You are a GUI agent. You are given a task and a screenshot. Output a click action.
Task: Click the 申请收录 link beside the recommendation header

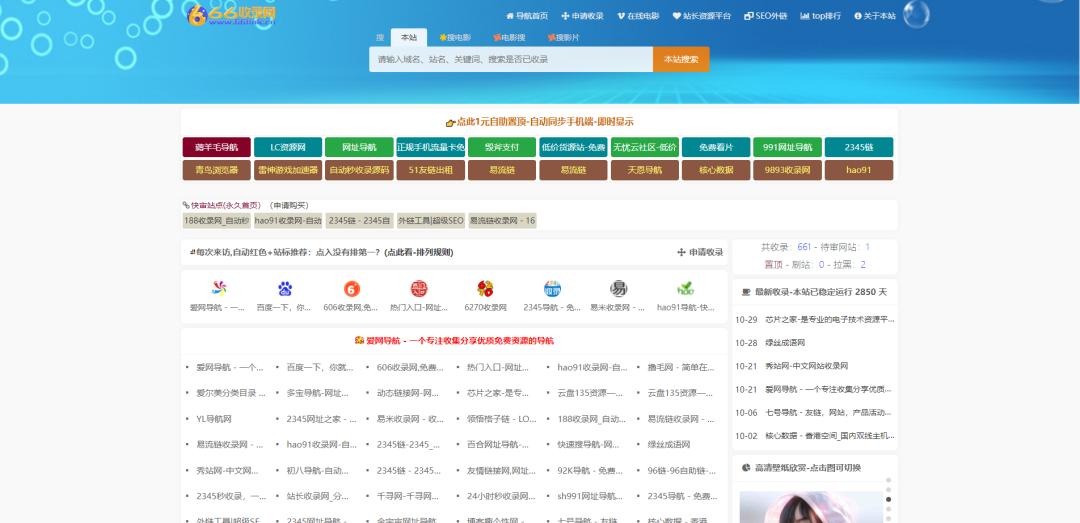(x=700, y=252)
